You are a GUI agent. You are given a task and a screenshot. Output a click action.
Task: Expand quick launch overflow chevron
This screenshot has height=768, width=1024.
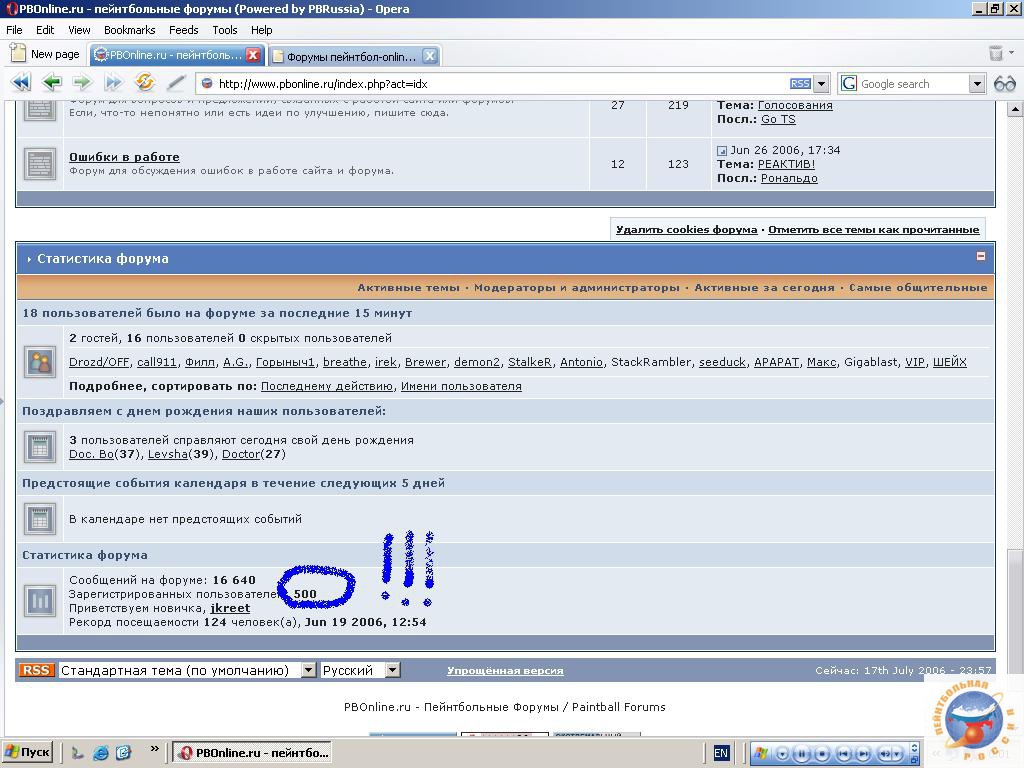coord(155,748)
